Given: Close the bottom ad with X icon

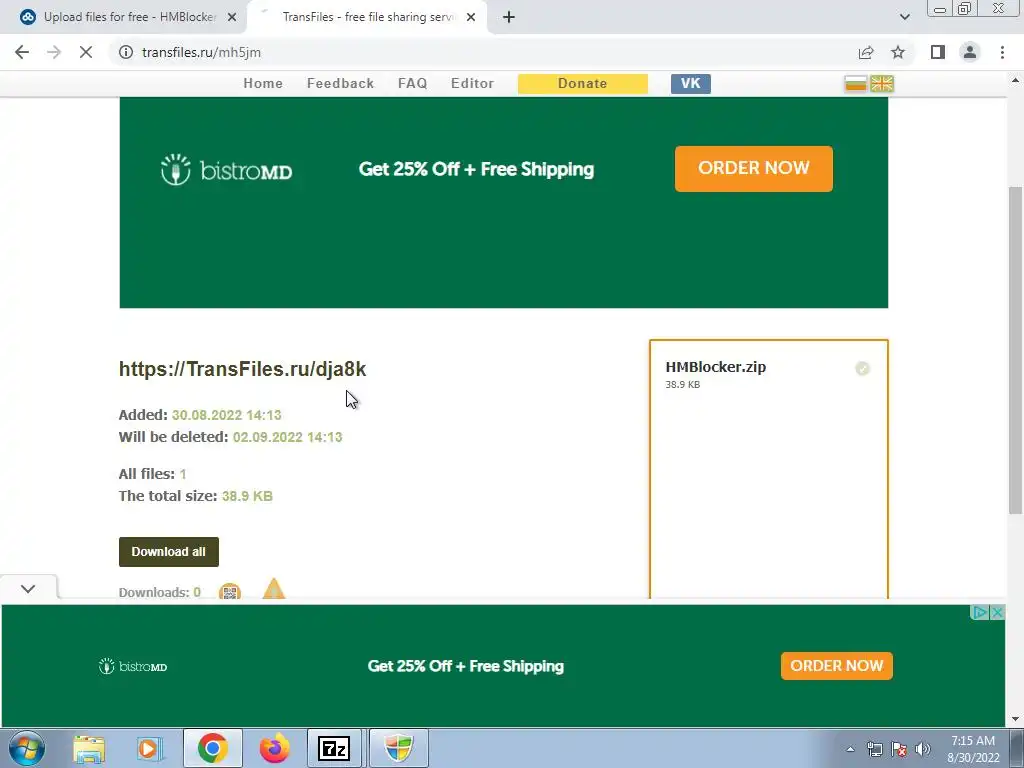Looking at the screenshot, I should pyautogui.click(x=997, y=613).
